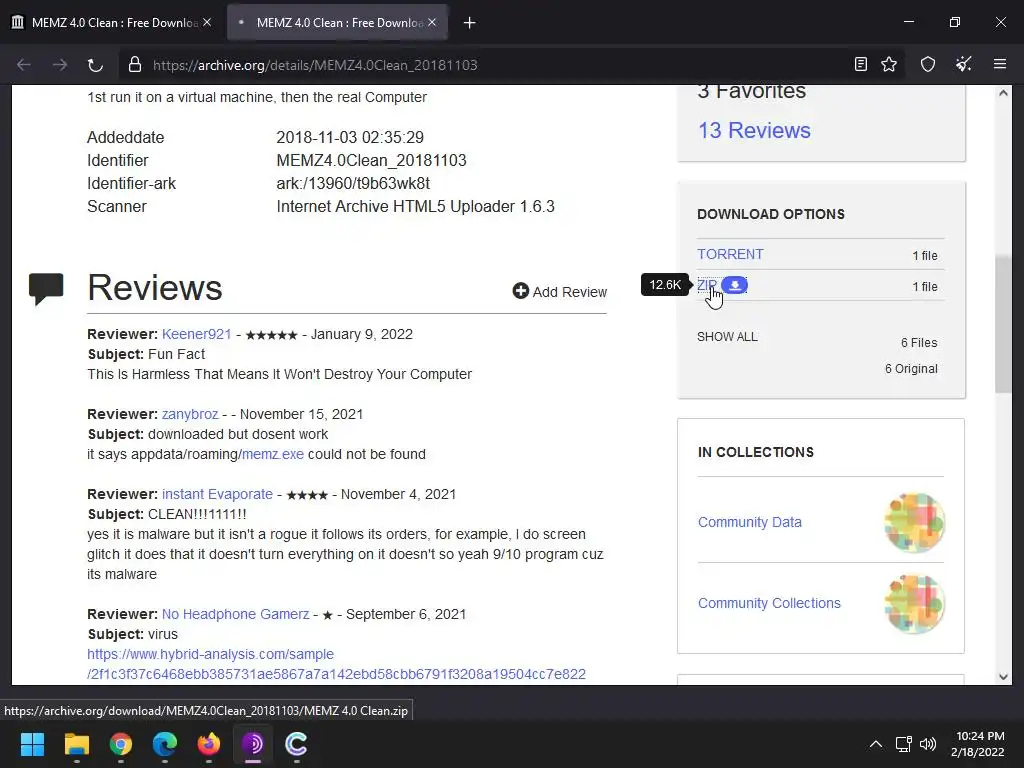Click the network tray icon
This screenshot has height=768, width=1024.
coord(903,744)
